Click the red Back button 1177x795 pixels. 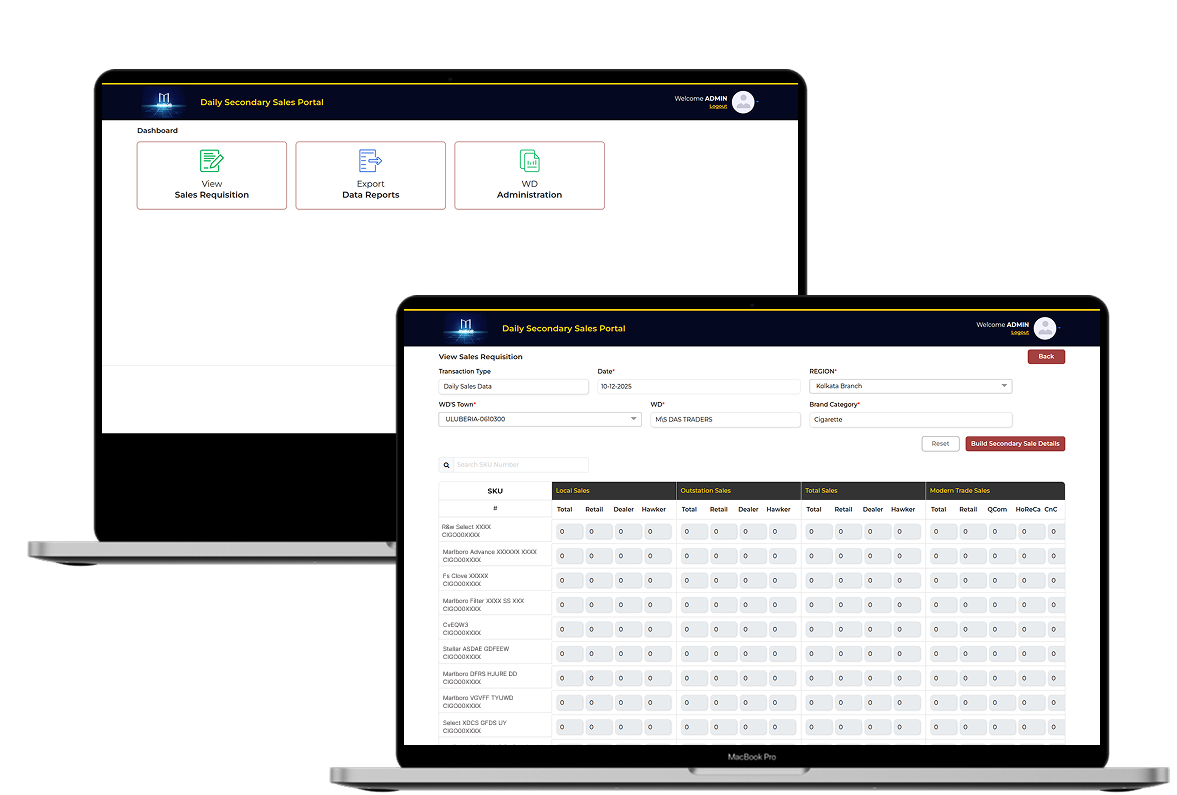[x=1046, y=357]
